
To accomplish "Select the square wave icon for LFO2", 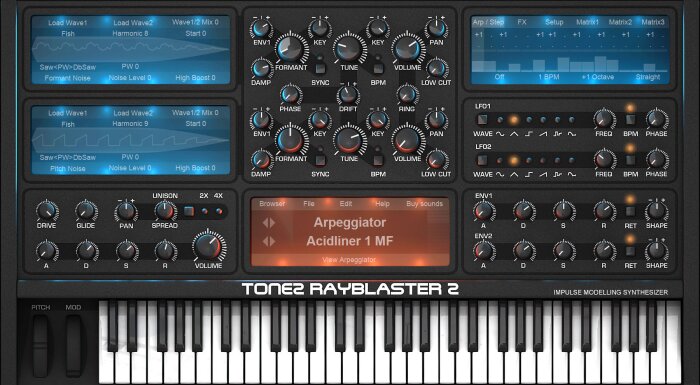I will tap(529, 174).
